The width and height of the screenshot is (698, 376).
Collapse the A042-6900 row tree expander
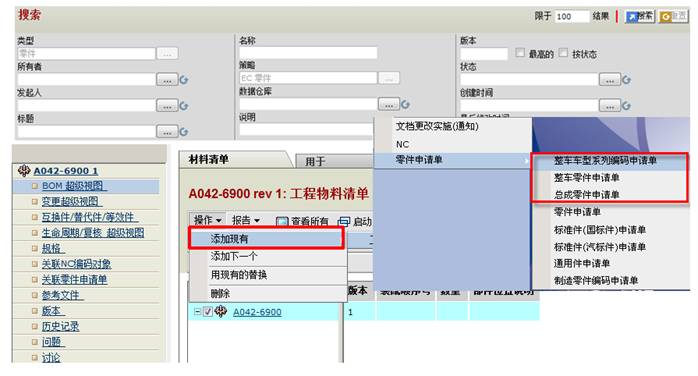point(197,312)
